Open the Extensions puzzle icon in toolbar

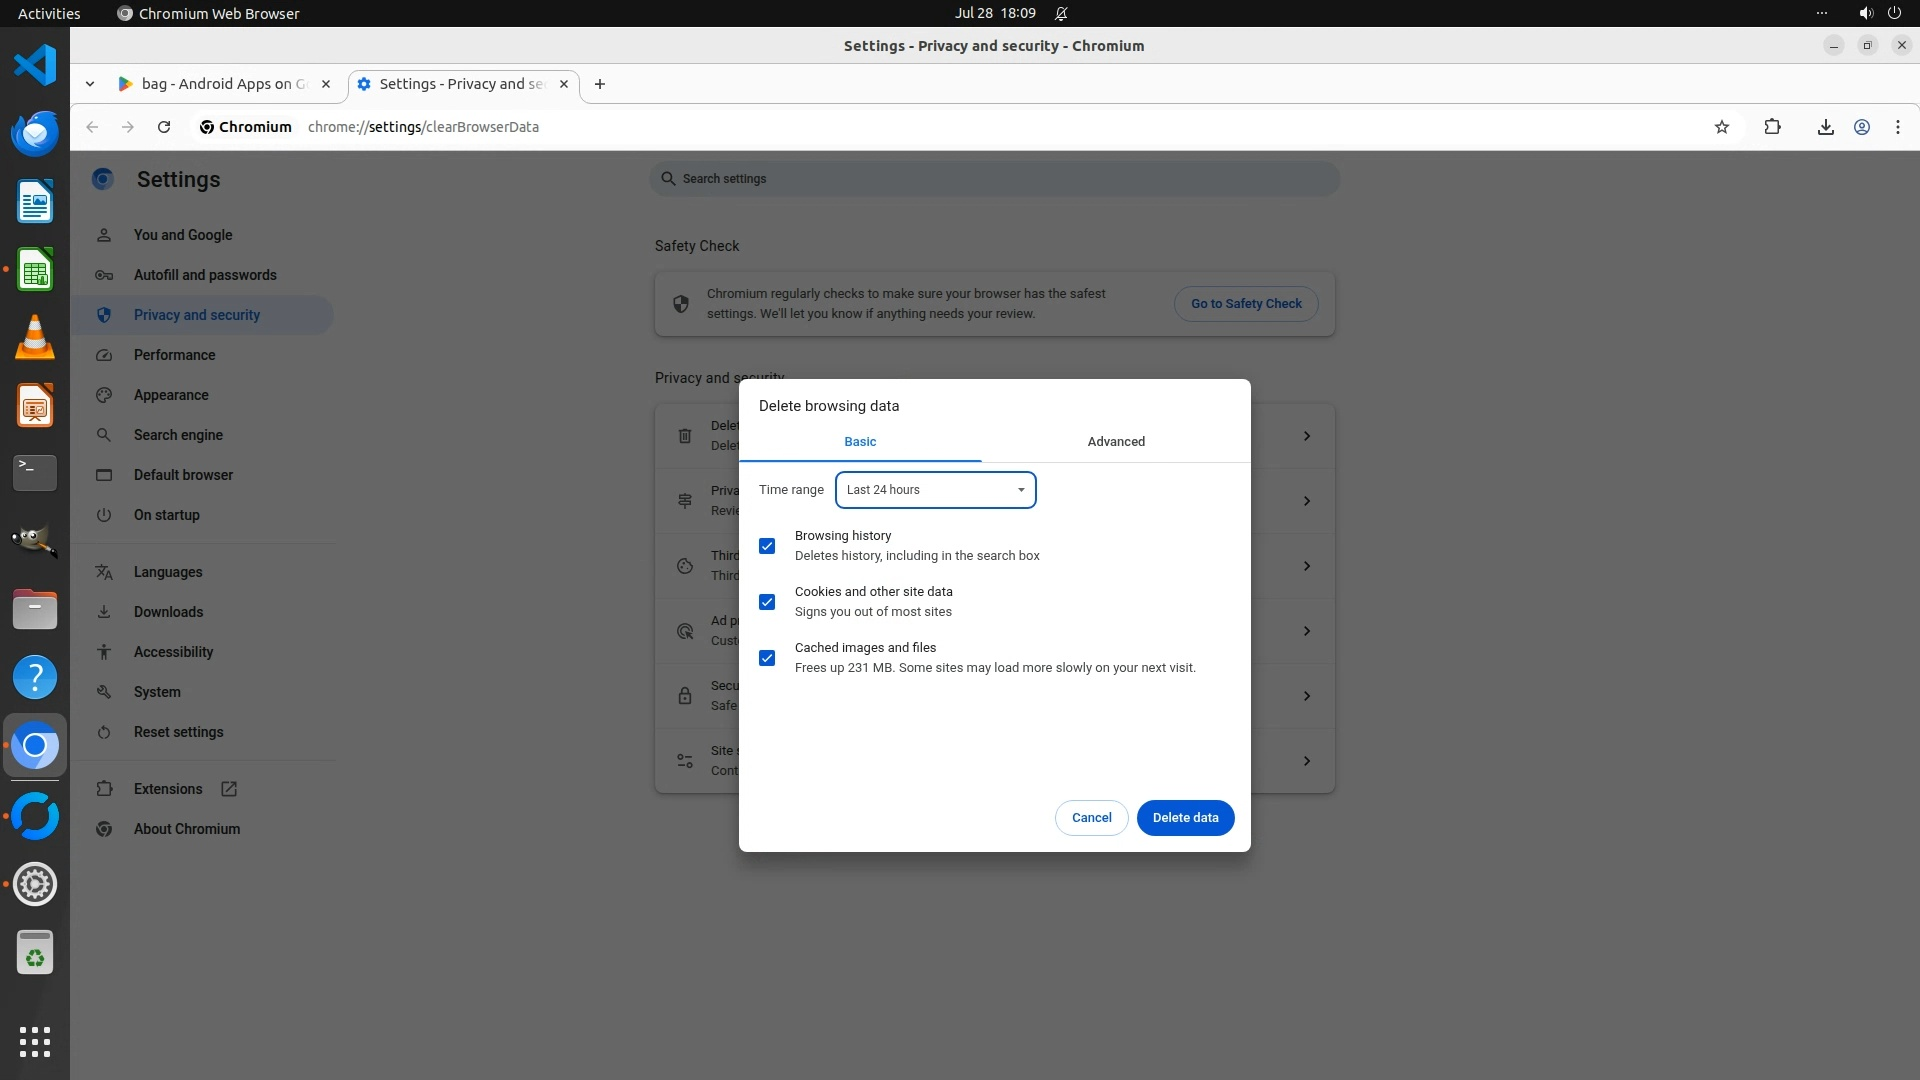1772,127
